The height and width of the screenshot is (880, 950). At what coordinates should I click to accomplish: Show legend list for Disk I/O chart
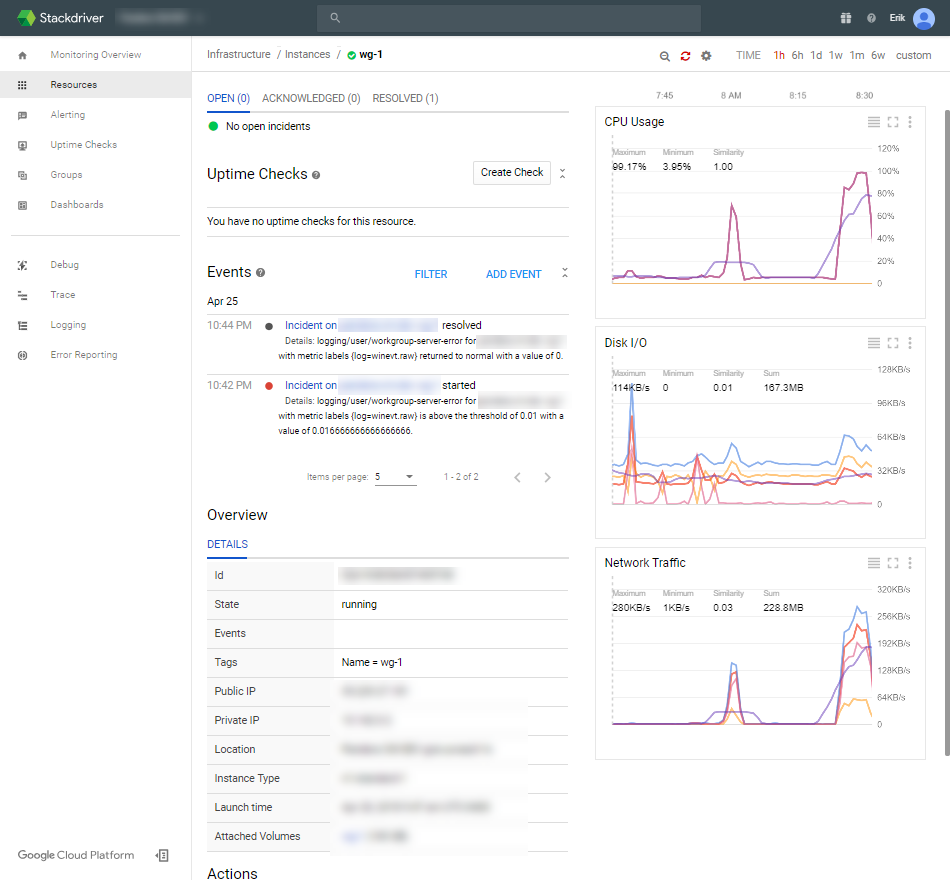tap(874, 343)
